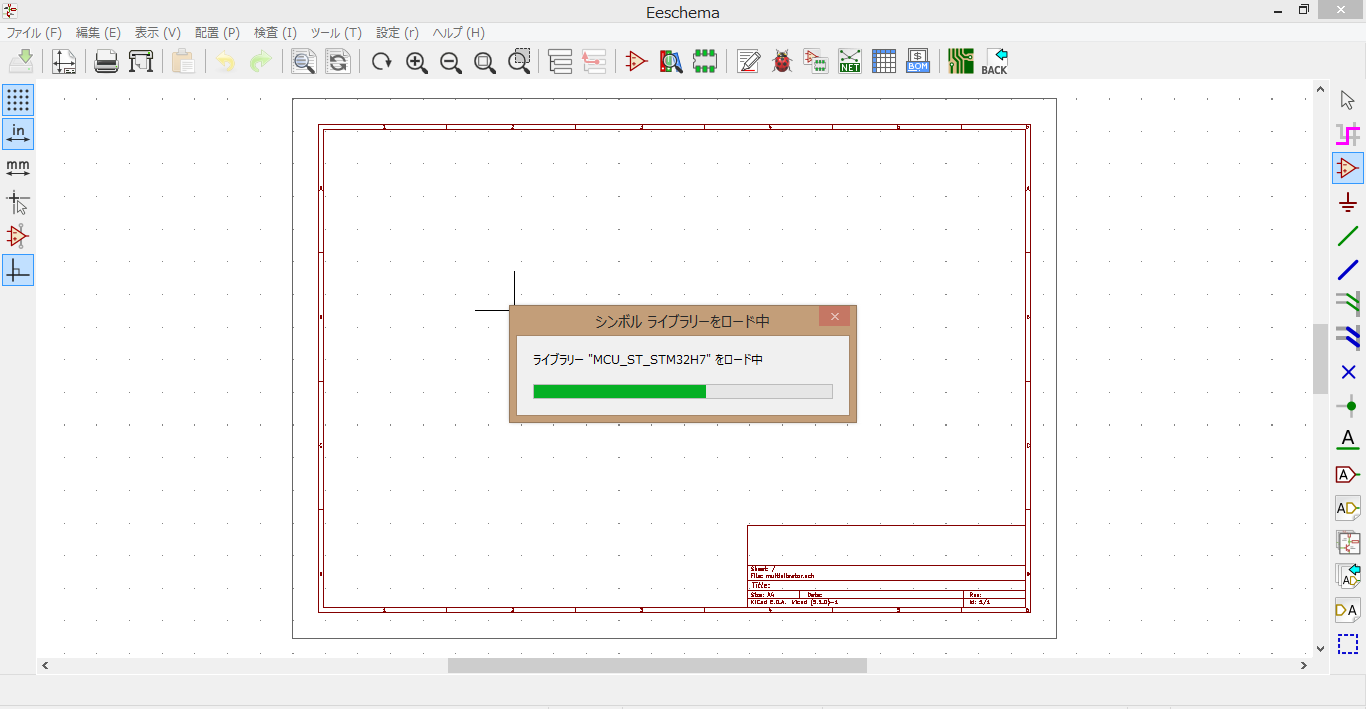1366x709 pixels.
Task: Open the 編集 (E) menu
Action: click(98, 33)
